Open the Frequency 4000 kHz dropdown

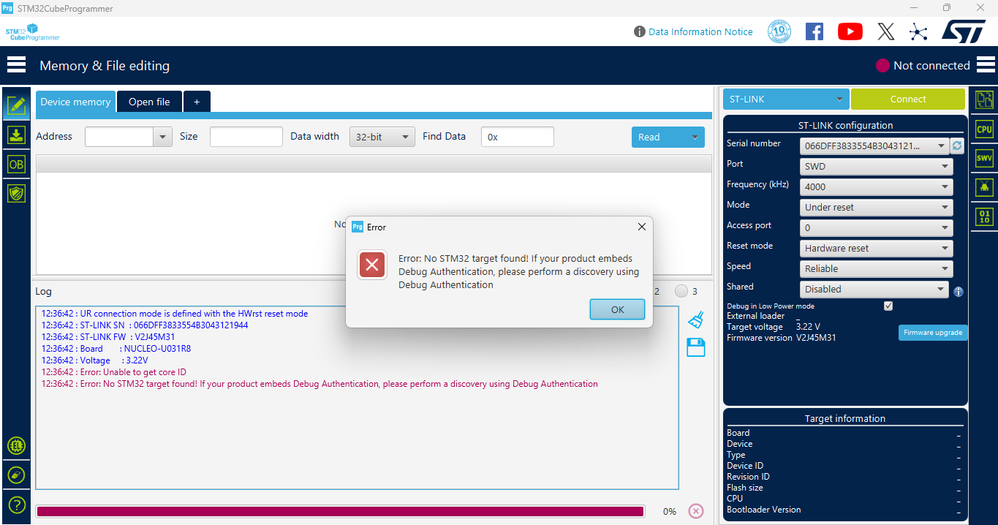(876, 186)
